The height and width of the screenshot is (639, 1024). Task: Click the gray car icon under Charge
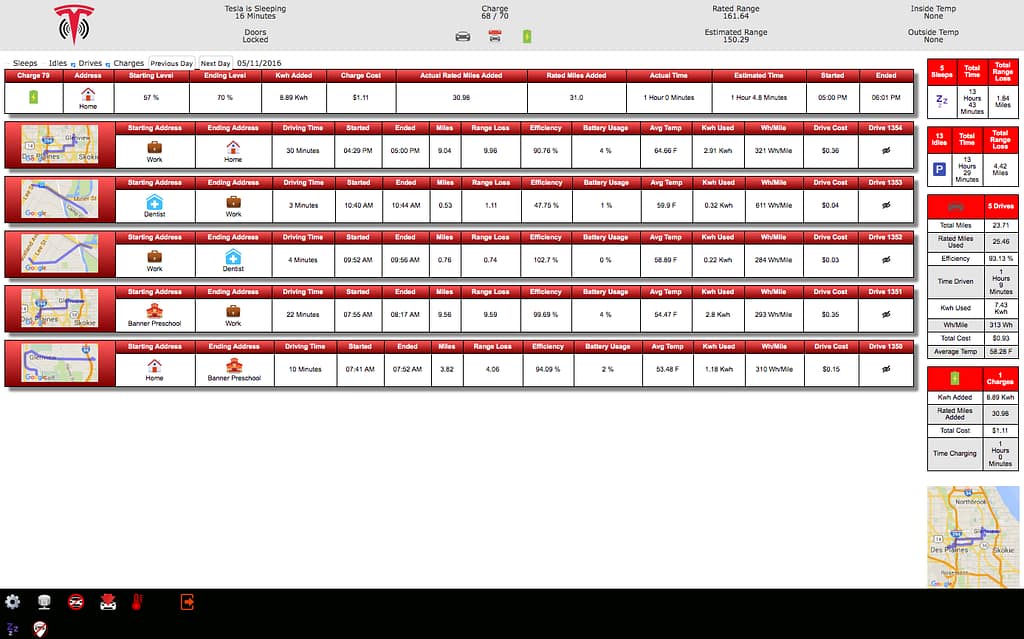click(x=463, y=37)
